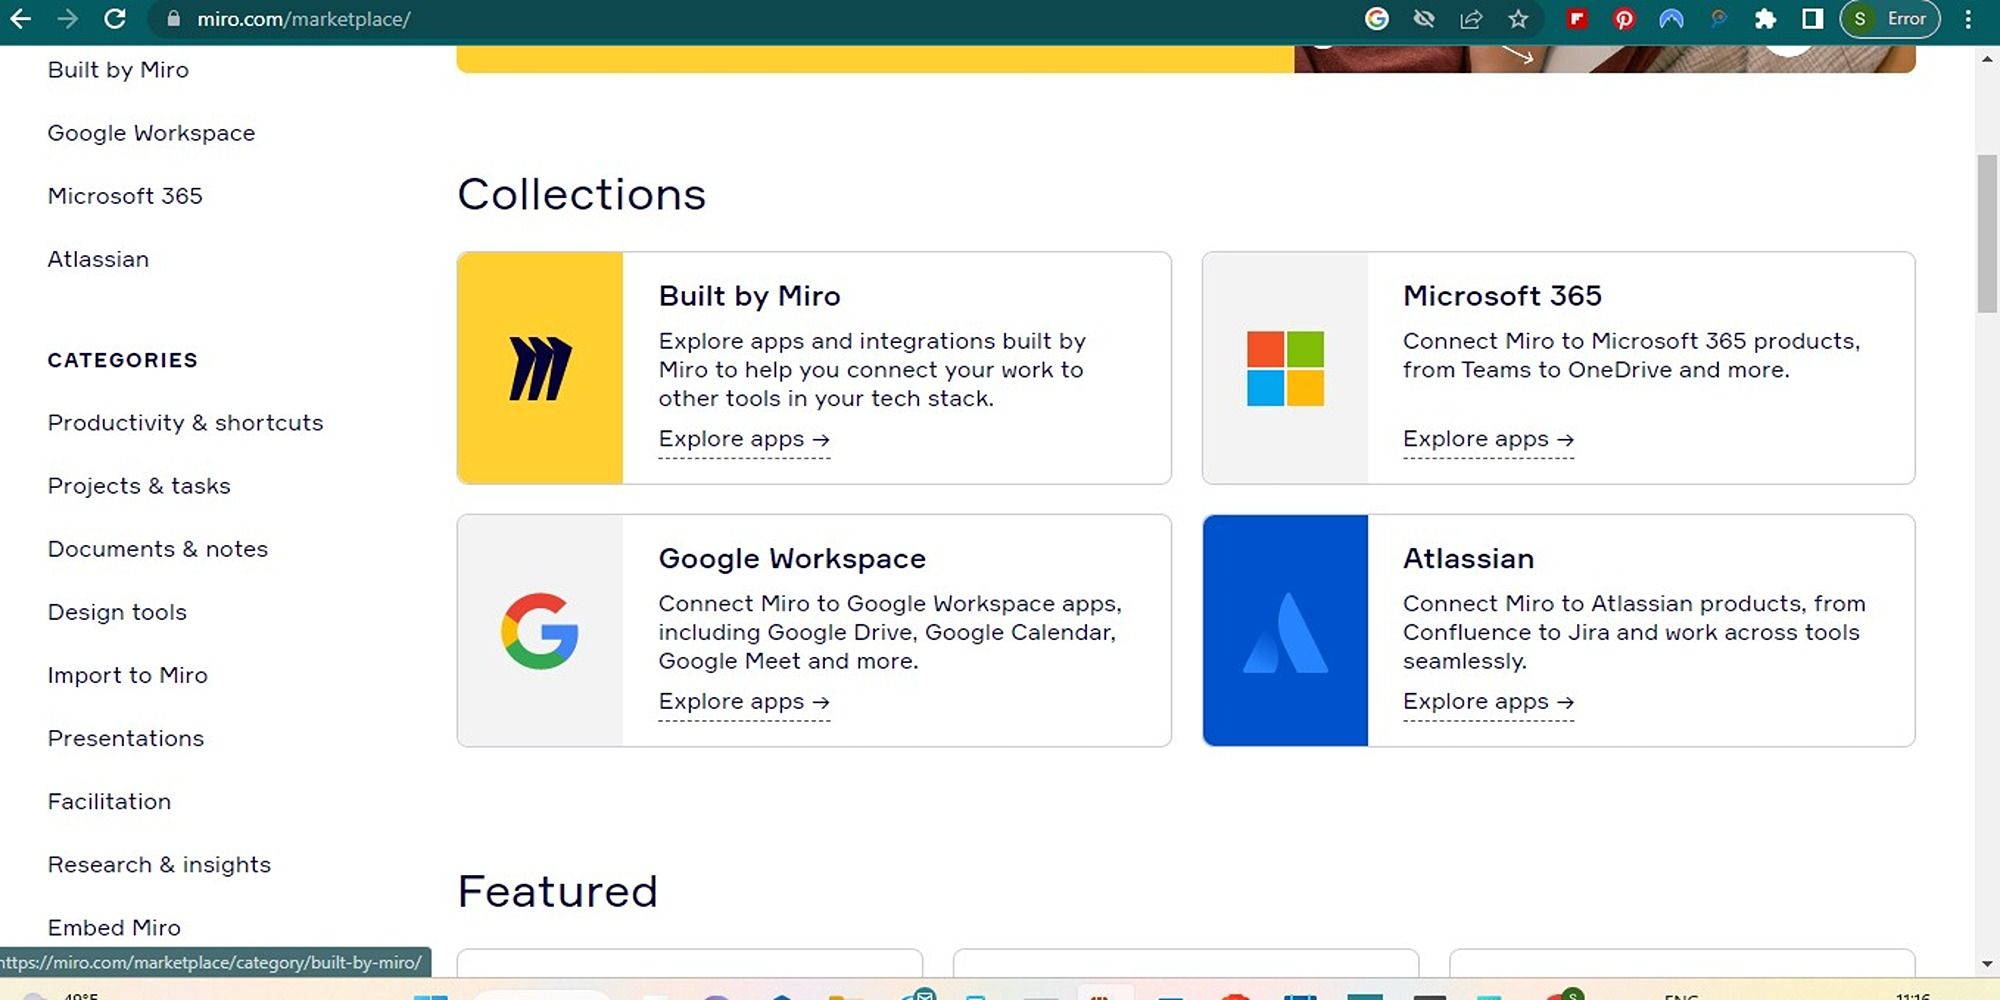Click the Collections heading

(x=581, y=194)
